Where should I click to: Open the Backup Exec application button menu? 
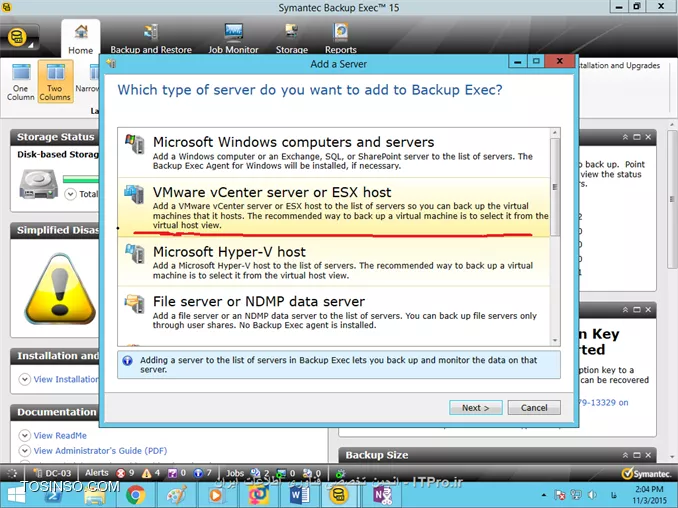coord(19,38)
